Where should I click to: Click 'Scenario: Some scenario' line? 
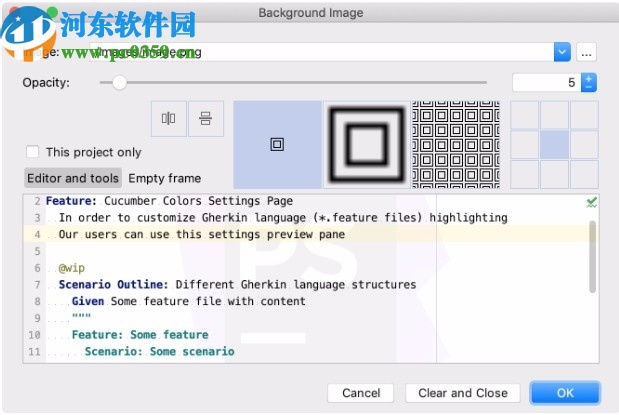click(x=159, y=351)
